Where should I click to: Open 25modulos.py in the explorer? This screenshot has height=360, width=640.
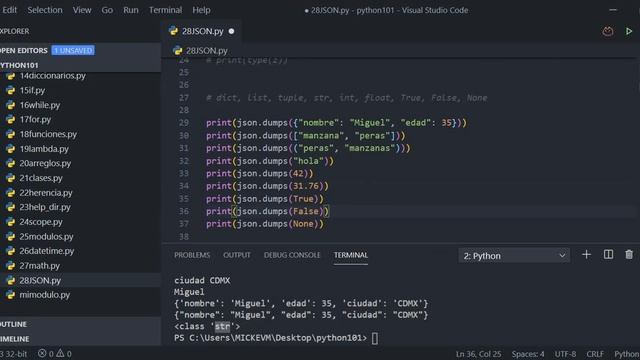46,237
